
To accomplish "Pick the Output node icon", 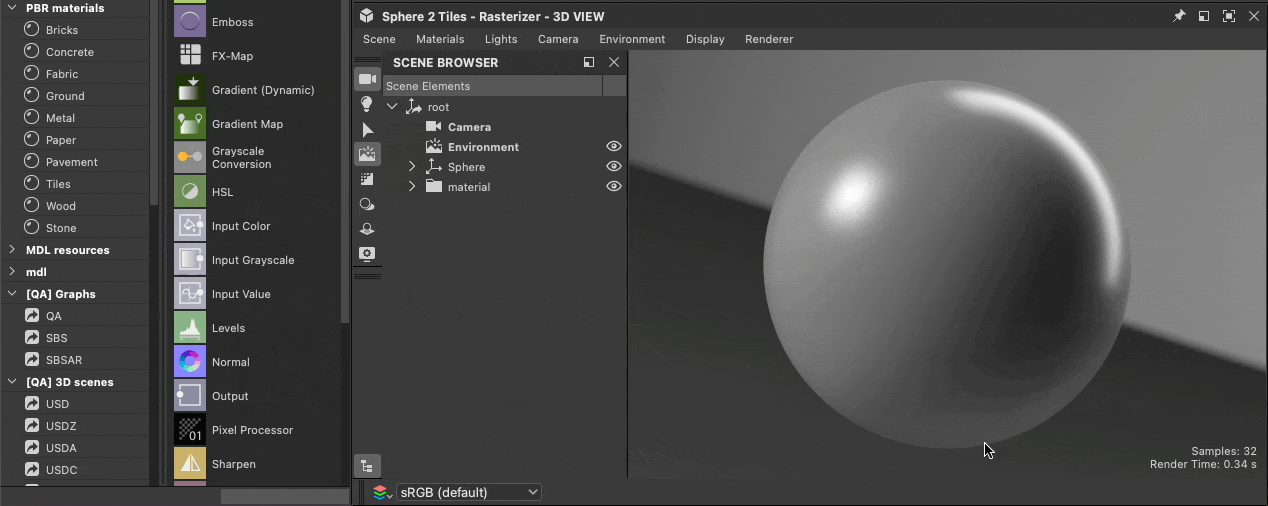I will pyautogui.click(x=190, y=395).
